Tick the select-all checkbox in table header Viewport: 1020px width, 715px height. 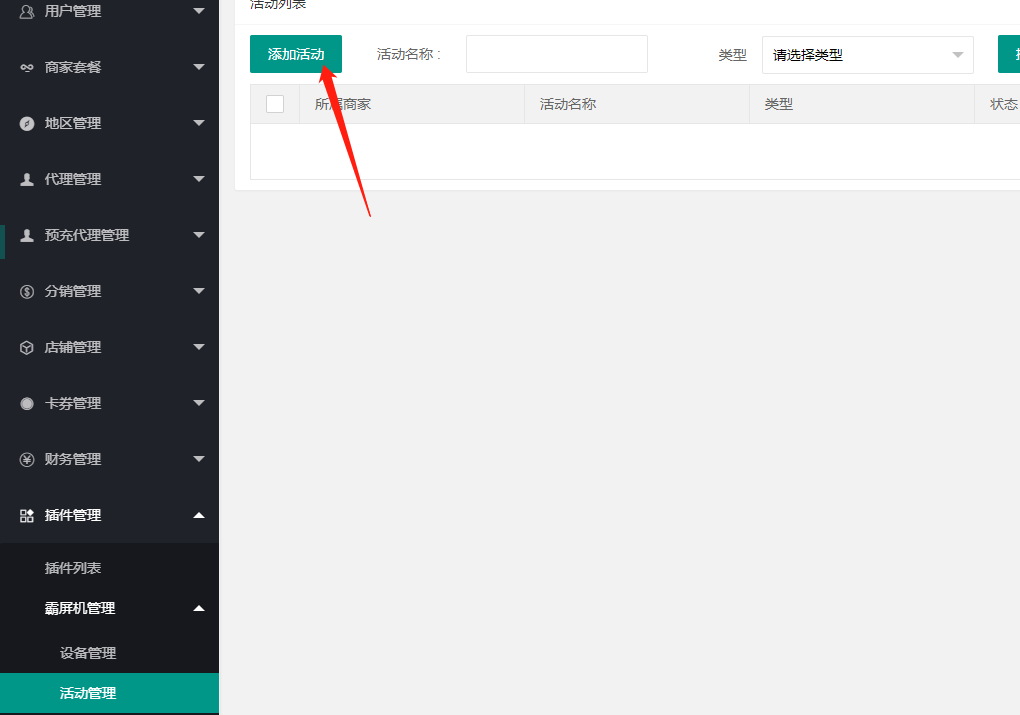coord(275,104)
